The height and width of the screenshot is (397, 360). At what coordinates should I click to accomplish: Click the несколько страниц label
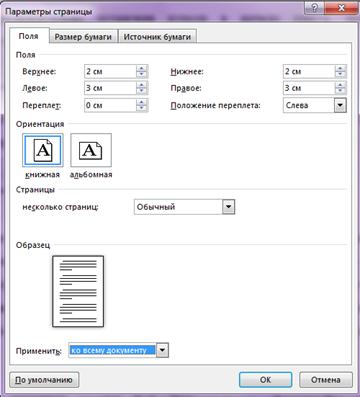[61, 207]
